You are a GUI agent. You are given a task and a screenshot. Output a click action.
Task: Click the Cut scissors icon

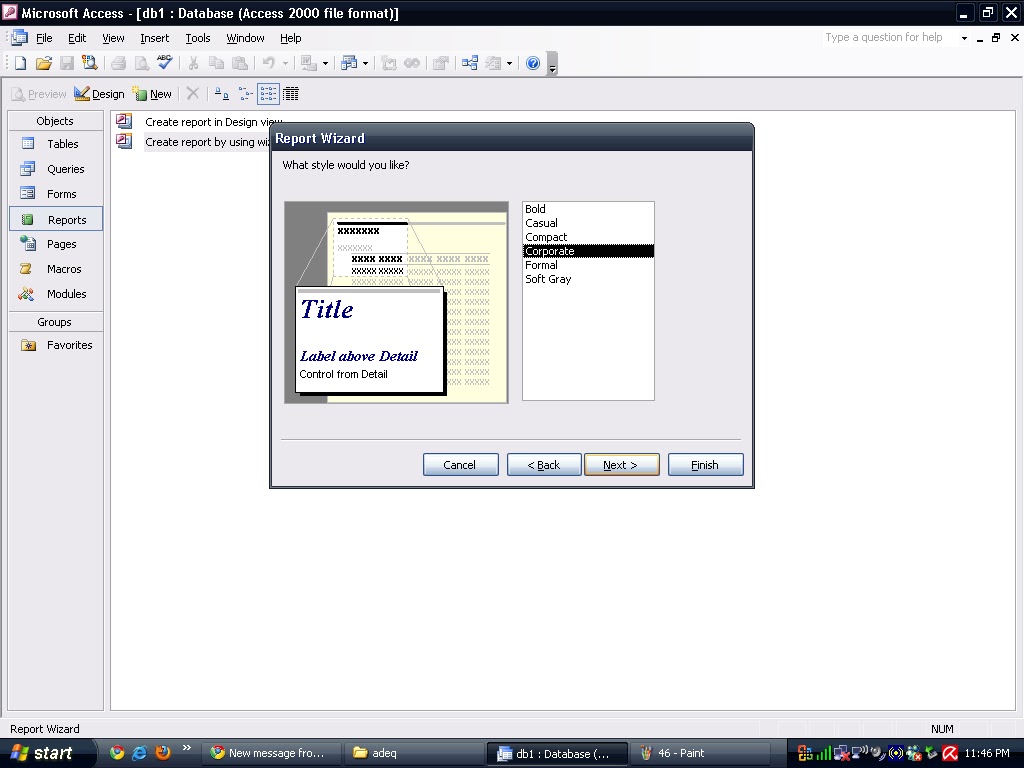[x=193, y=63]
